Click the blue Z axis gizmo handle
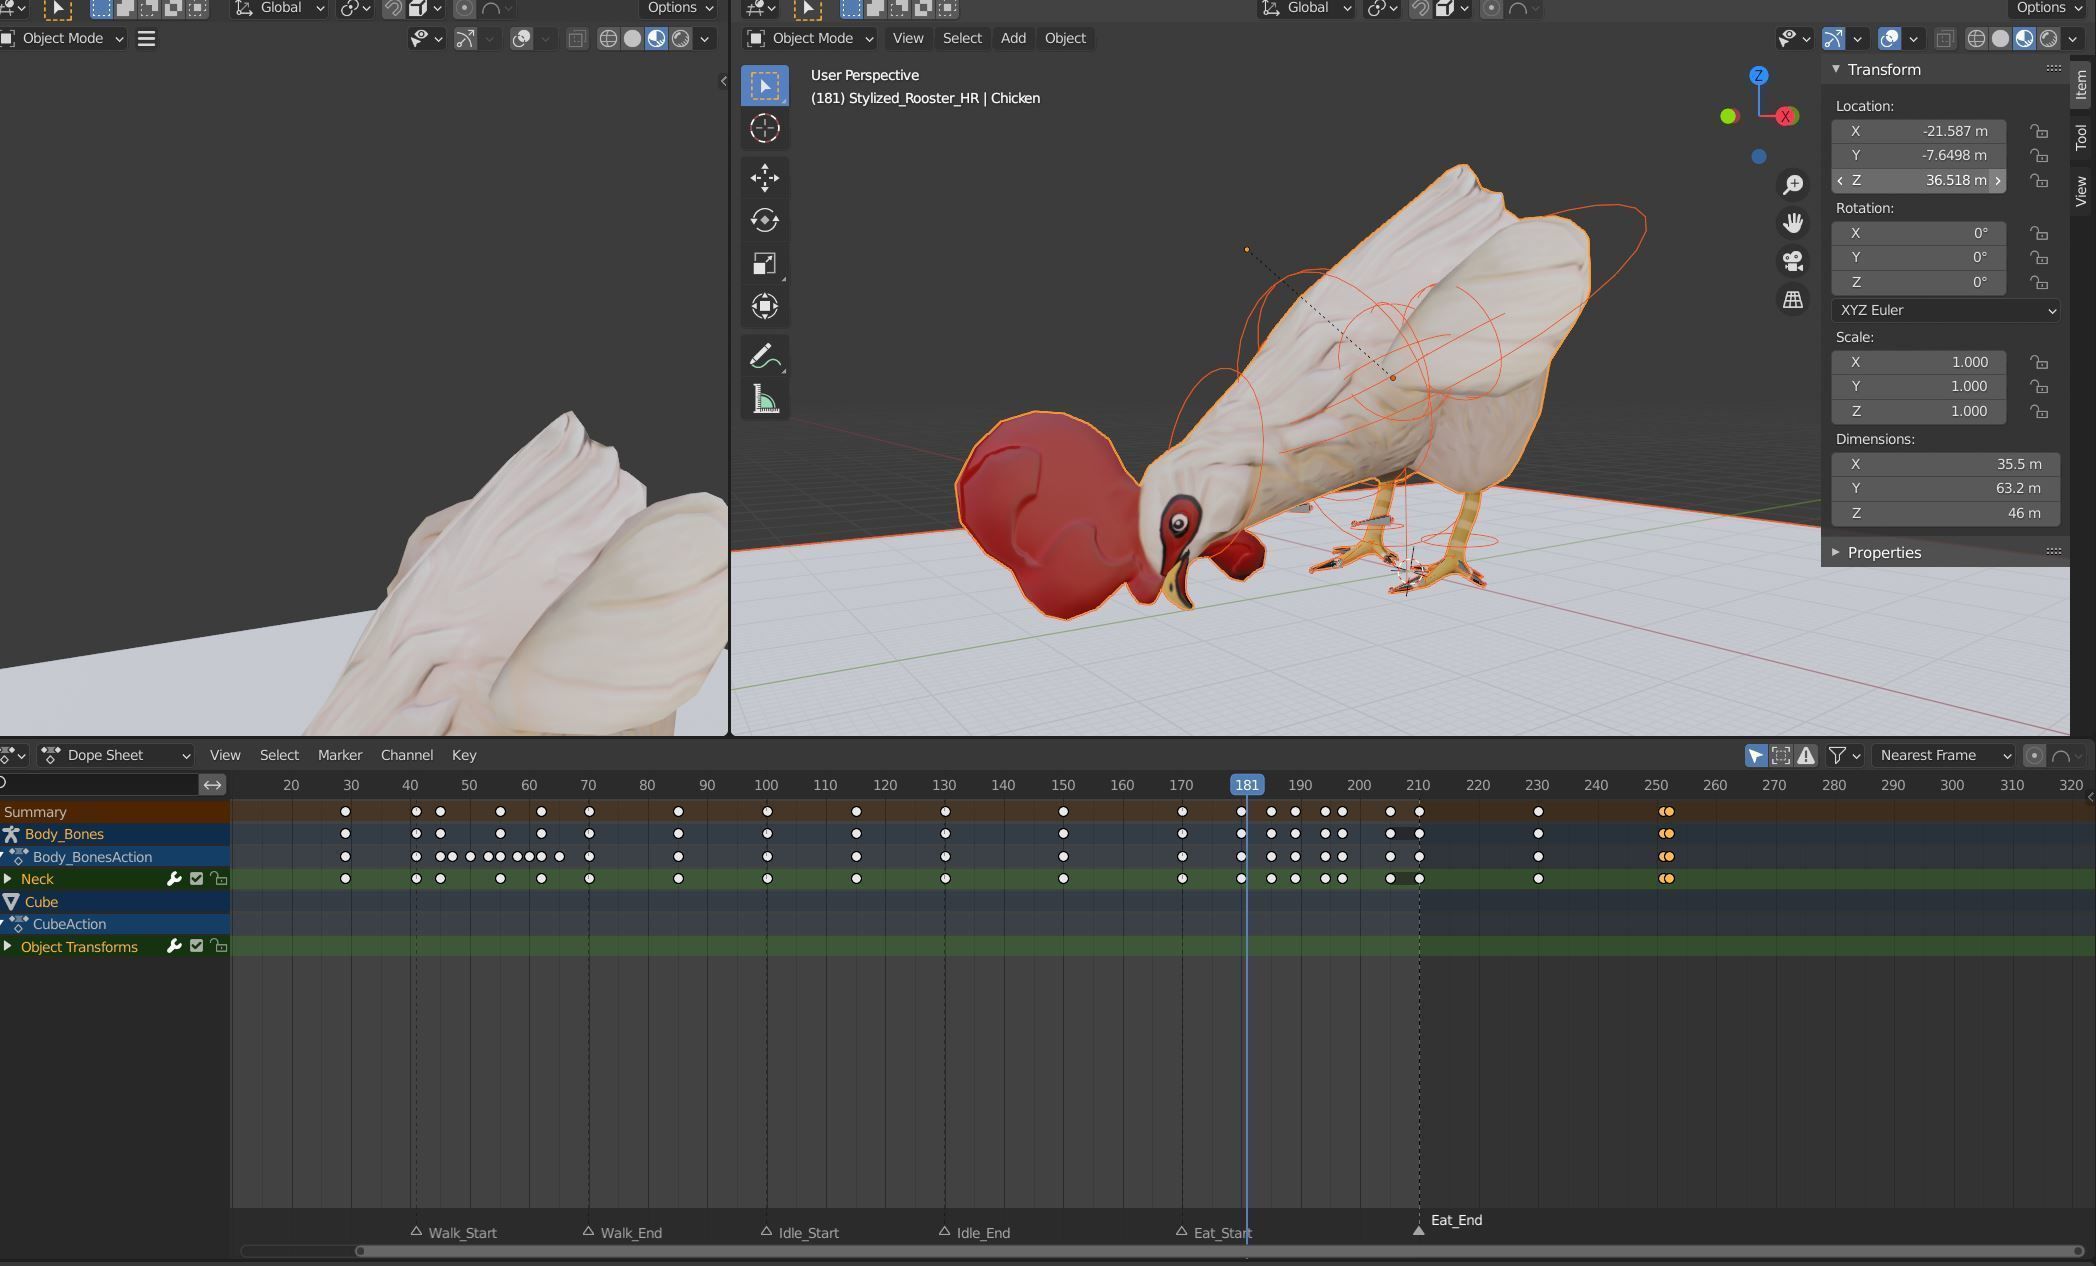 coord(1759,75)
